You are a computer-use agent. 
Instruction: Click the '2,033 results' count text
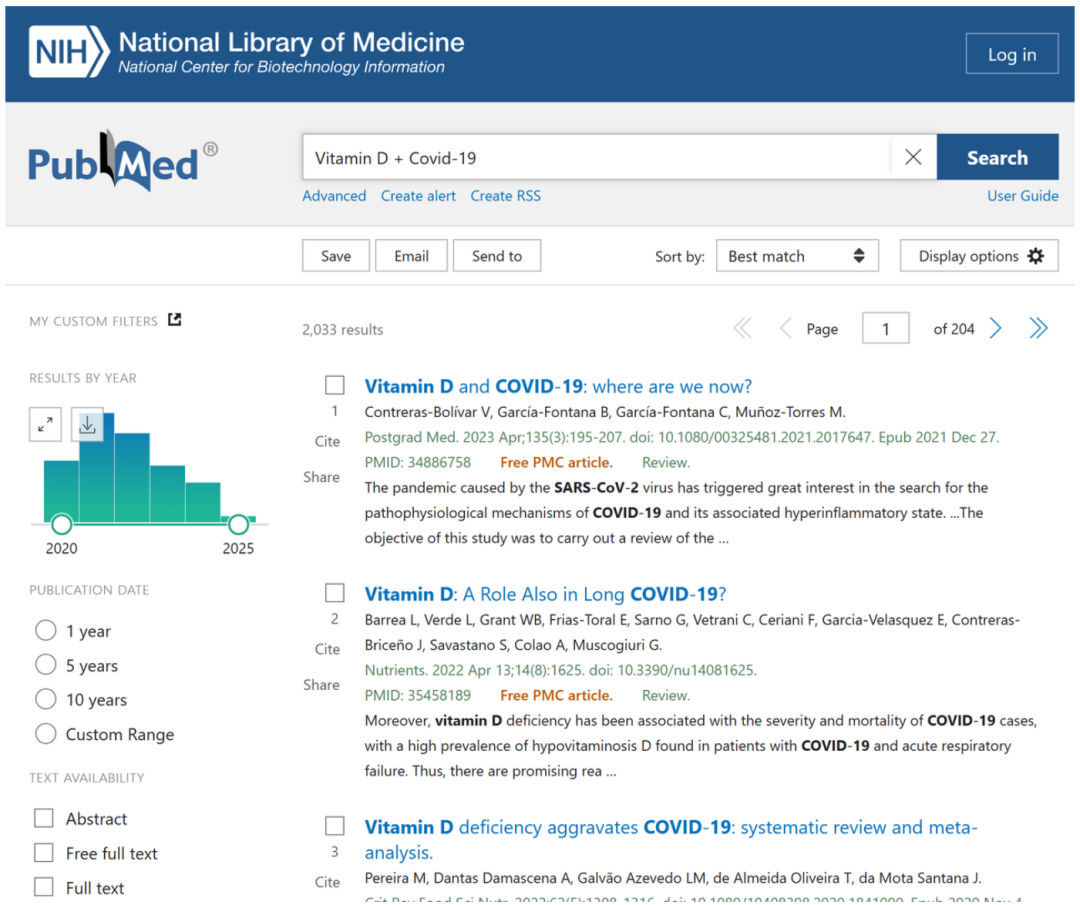click(x=342, y=330)
